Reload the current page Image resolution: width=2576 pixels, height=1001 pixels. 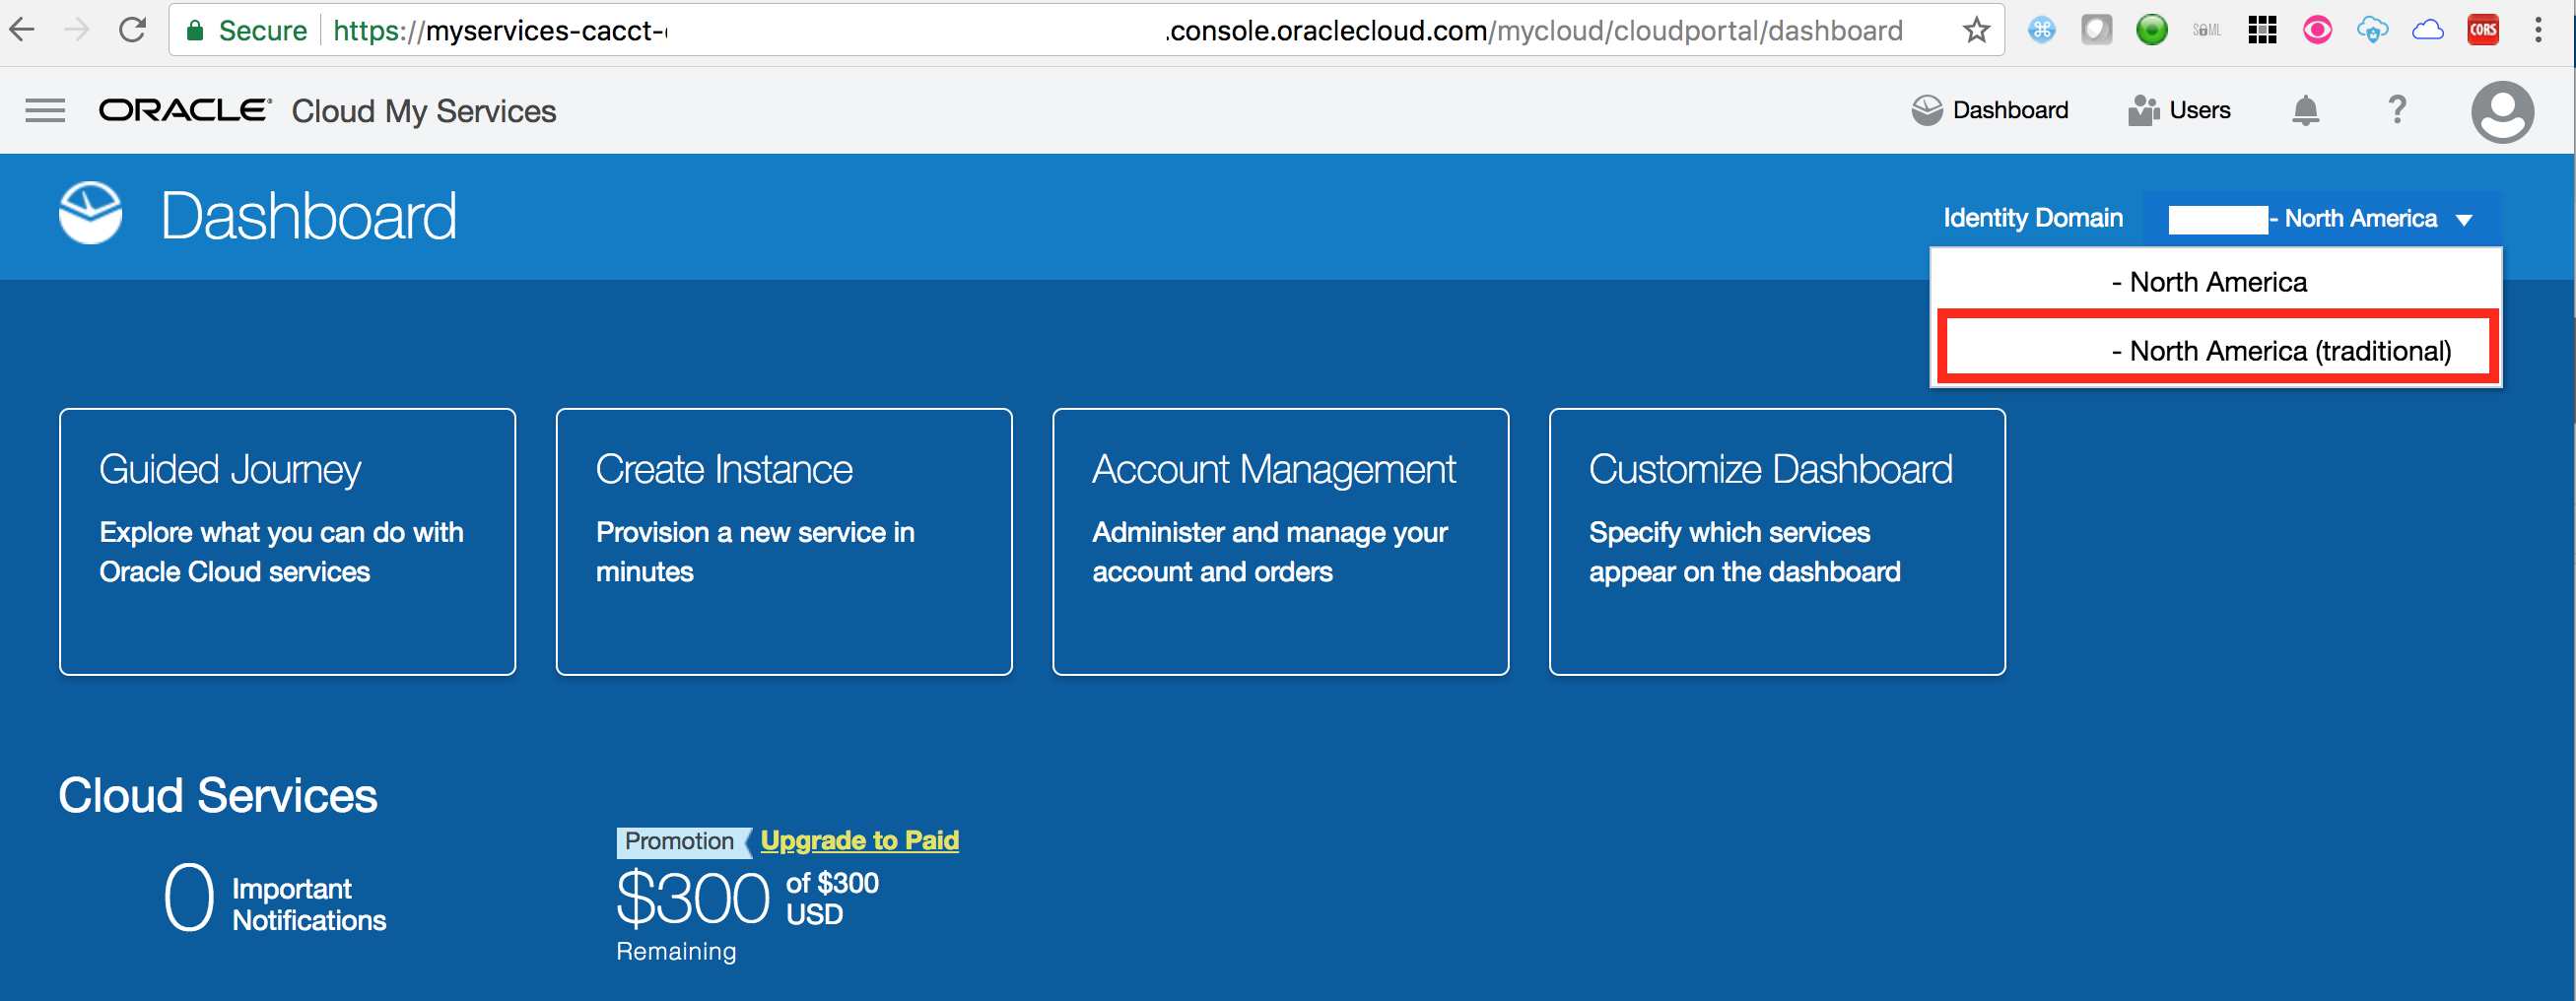[x=132, y=30]
